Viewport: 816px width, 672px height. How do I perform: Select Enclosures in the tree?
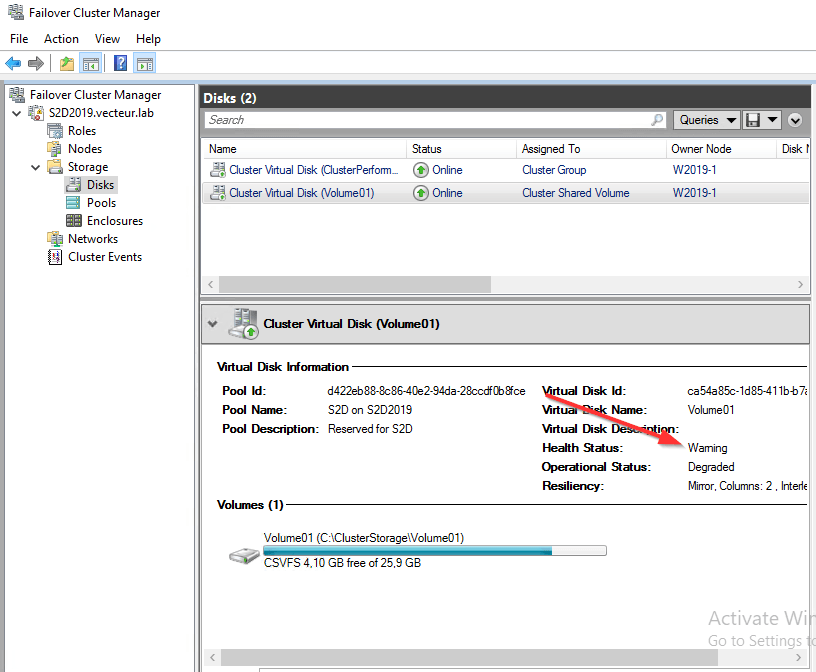[114, 221]
